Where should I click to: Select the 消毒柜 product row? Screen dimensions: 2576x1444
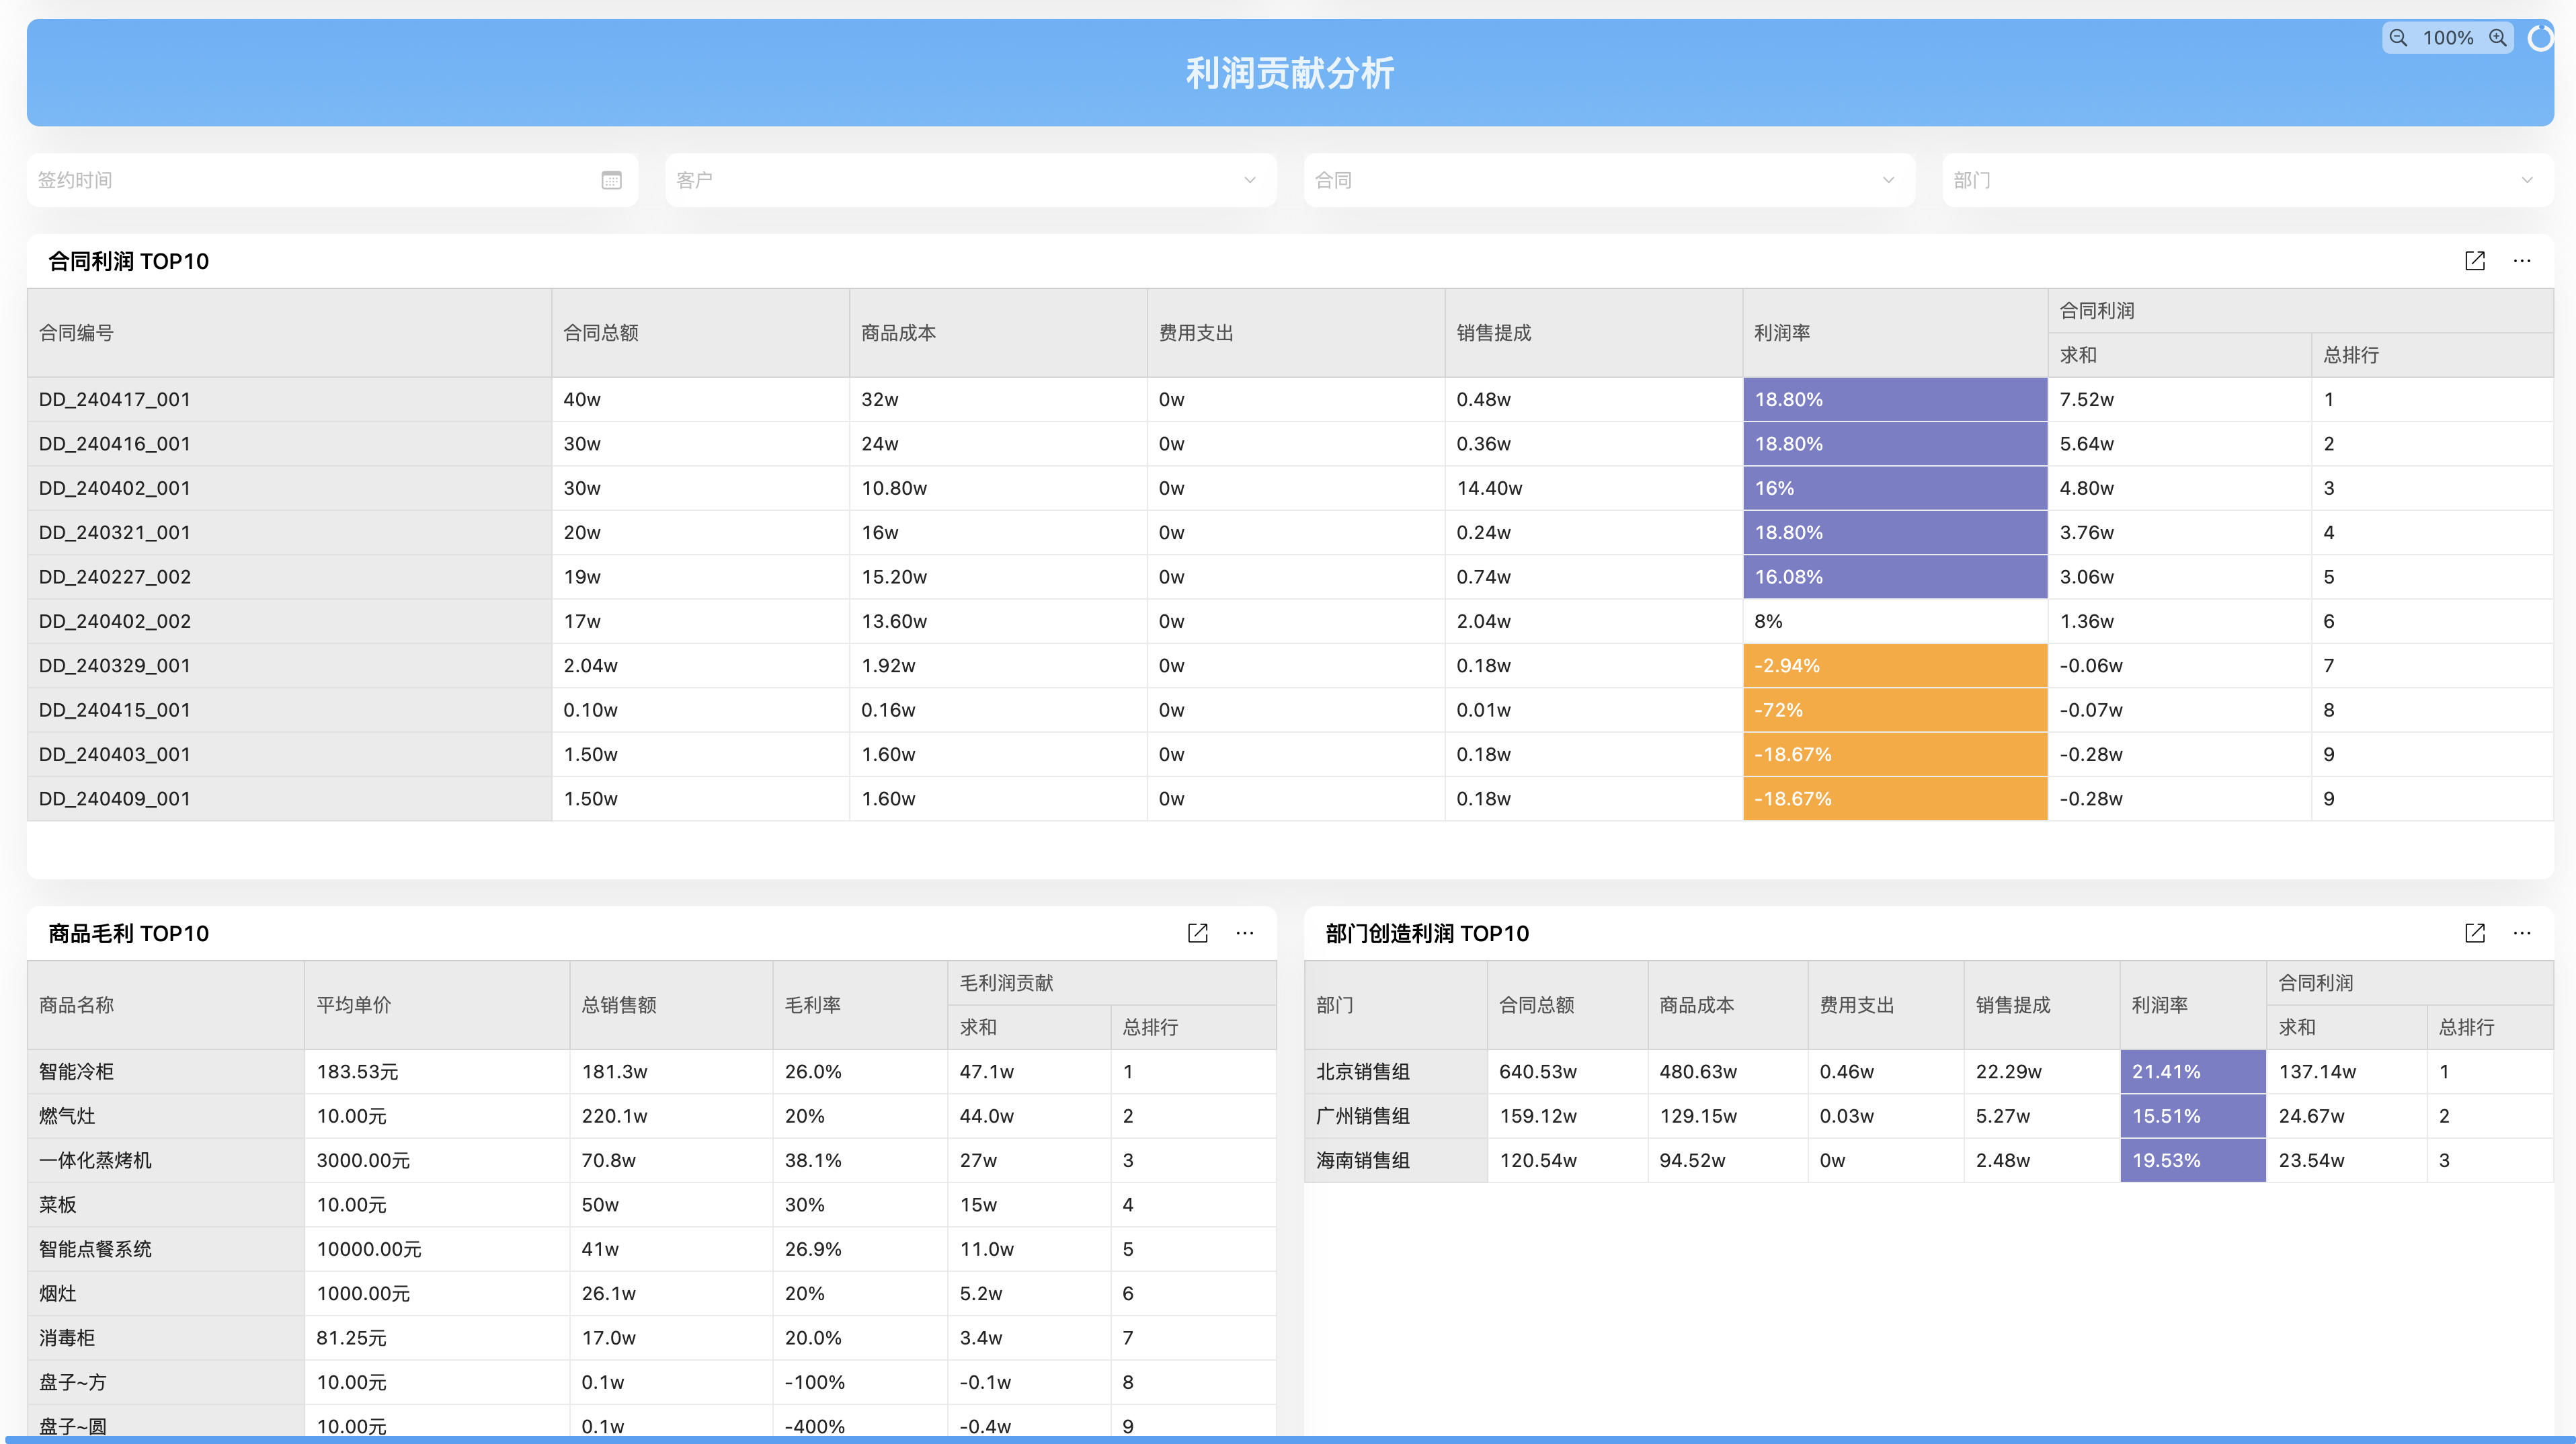pos(651,1338)
